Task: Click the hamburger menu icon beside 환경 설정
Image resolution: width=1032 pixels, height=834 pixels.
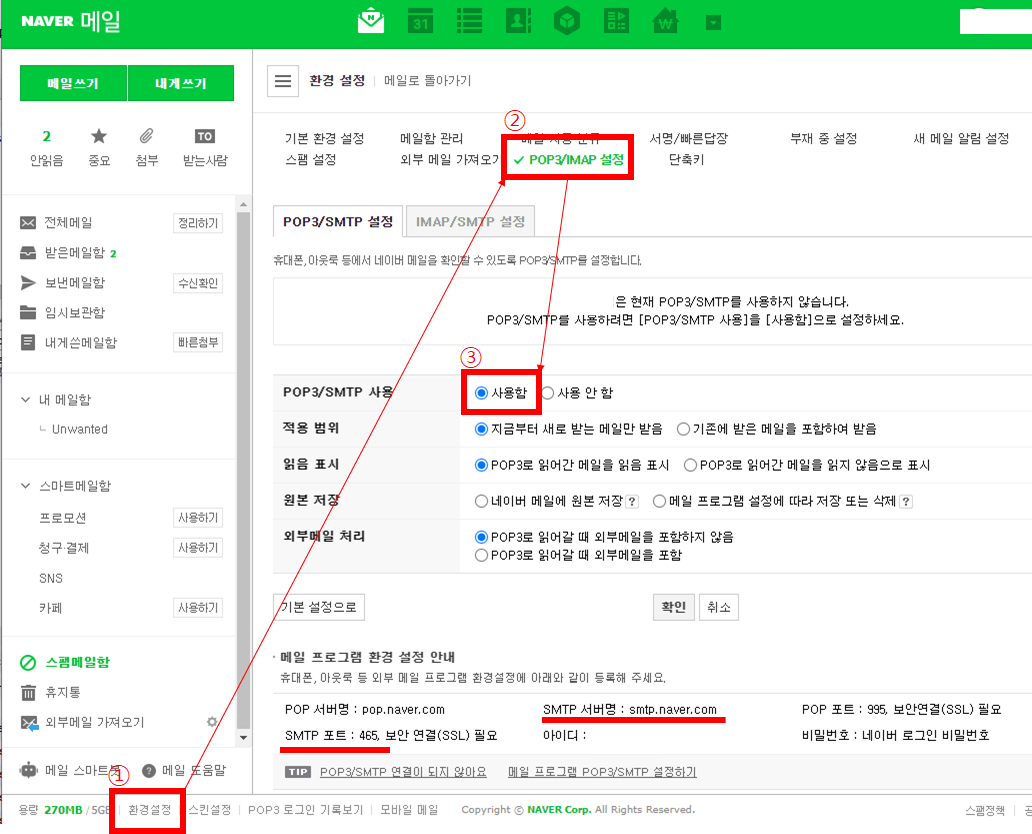Action: (283, 81)
